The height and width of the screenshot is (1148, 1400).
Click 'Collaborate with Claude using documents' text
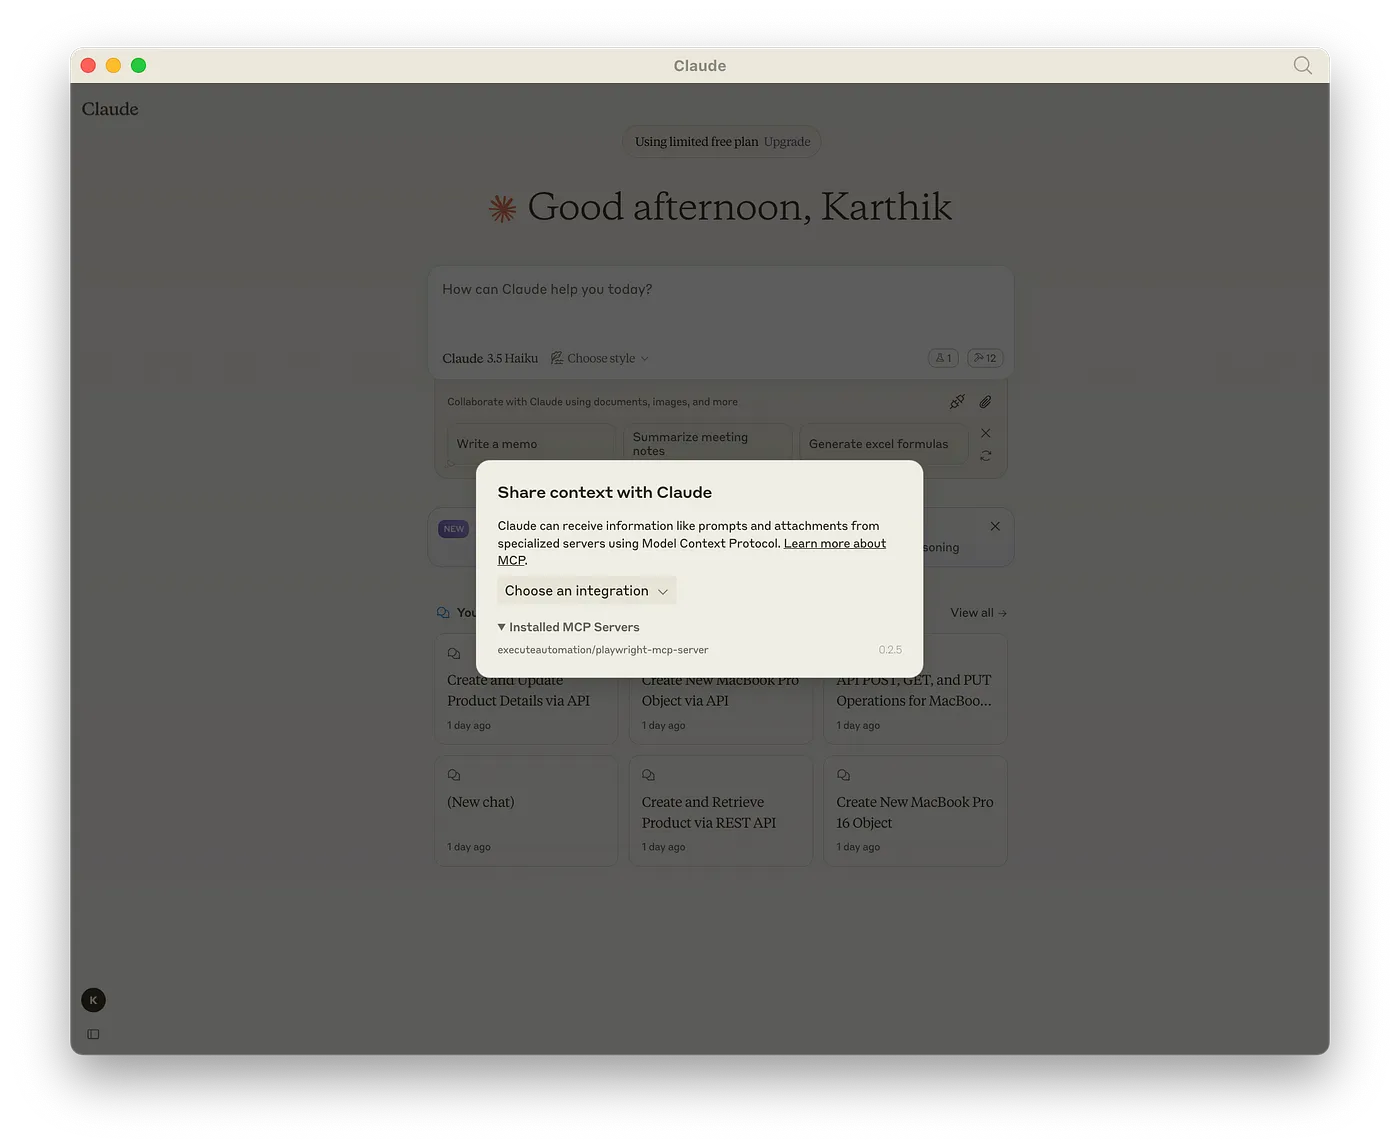[592, 402]
